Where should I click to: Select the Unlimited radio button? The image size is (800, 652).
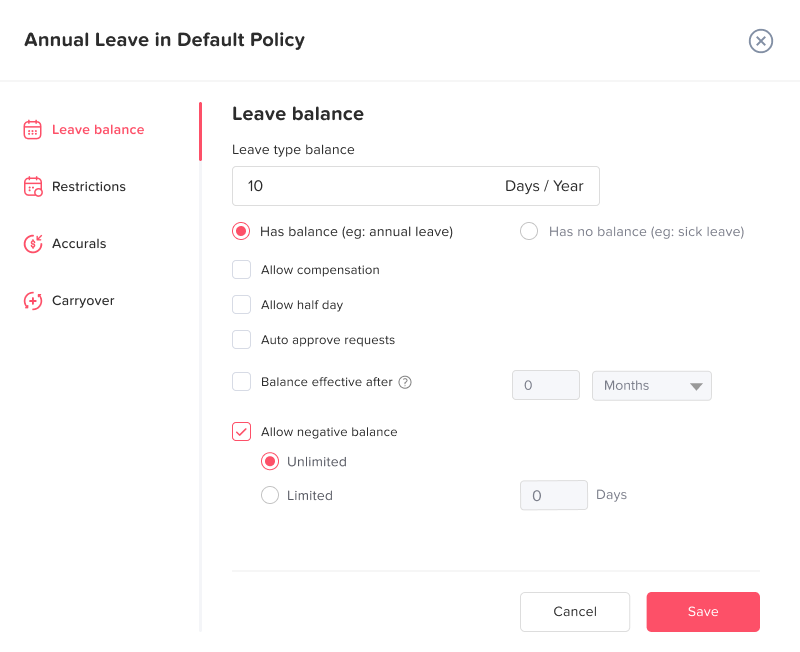[270, 462]
